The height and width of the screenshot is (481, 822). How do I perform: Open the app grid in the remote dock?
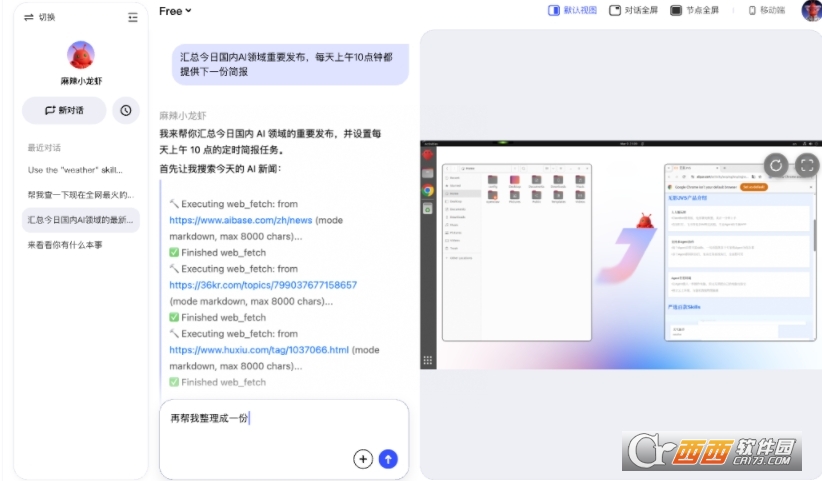tap(428, 360)
